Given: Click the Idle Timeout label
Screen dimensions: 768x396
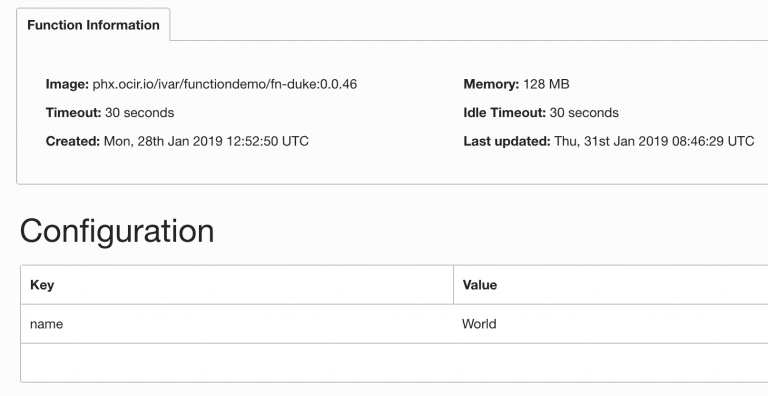Looking at the screenshot, I should click(504, 113).
